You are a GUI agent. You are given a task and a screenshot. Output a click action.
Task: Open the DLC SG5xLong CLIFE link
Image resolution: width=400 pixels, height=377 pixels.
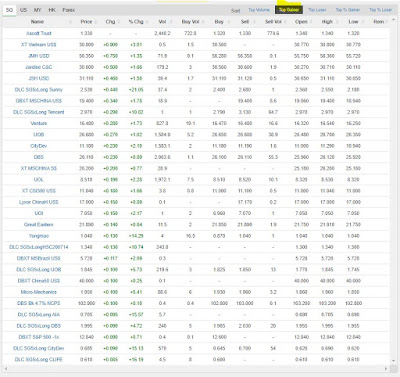[x=39, y=360]
